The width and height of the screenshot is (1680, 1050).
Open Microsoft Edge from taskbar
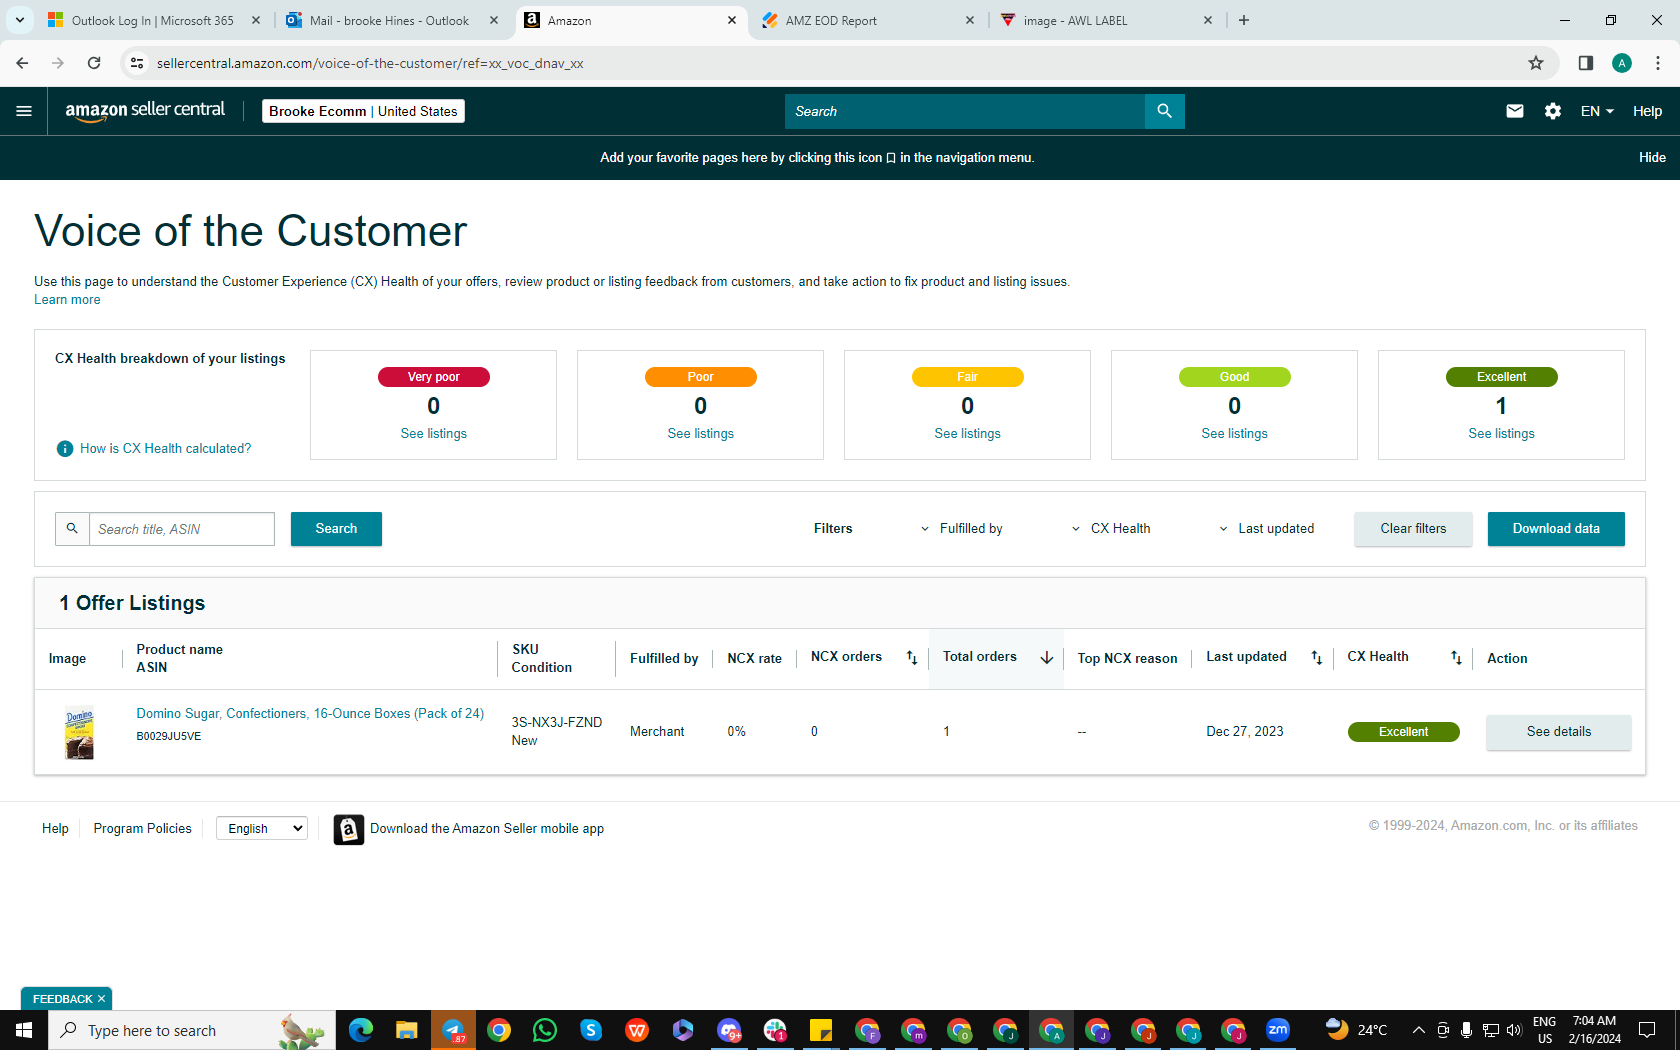tap(361, 1030)
